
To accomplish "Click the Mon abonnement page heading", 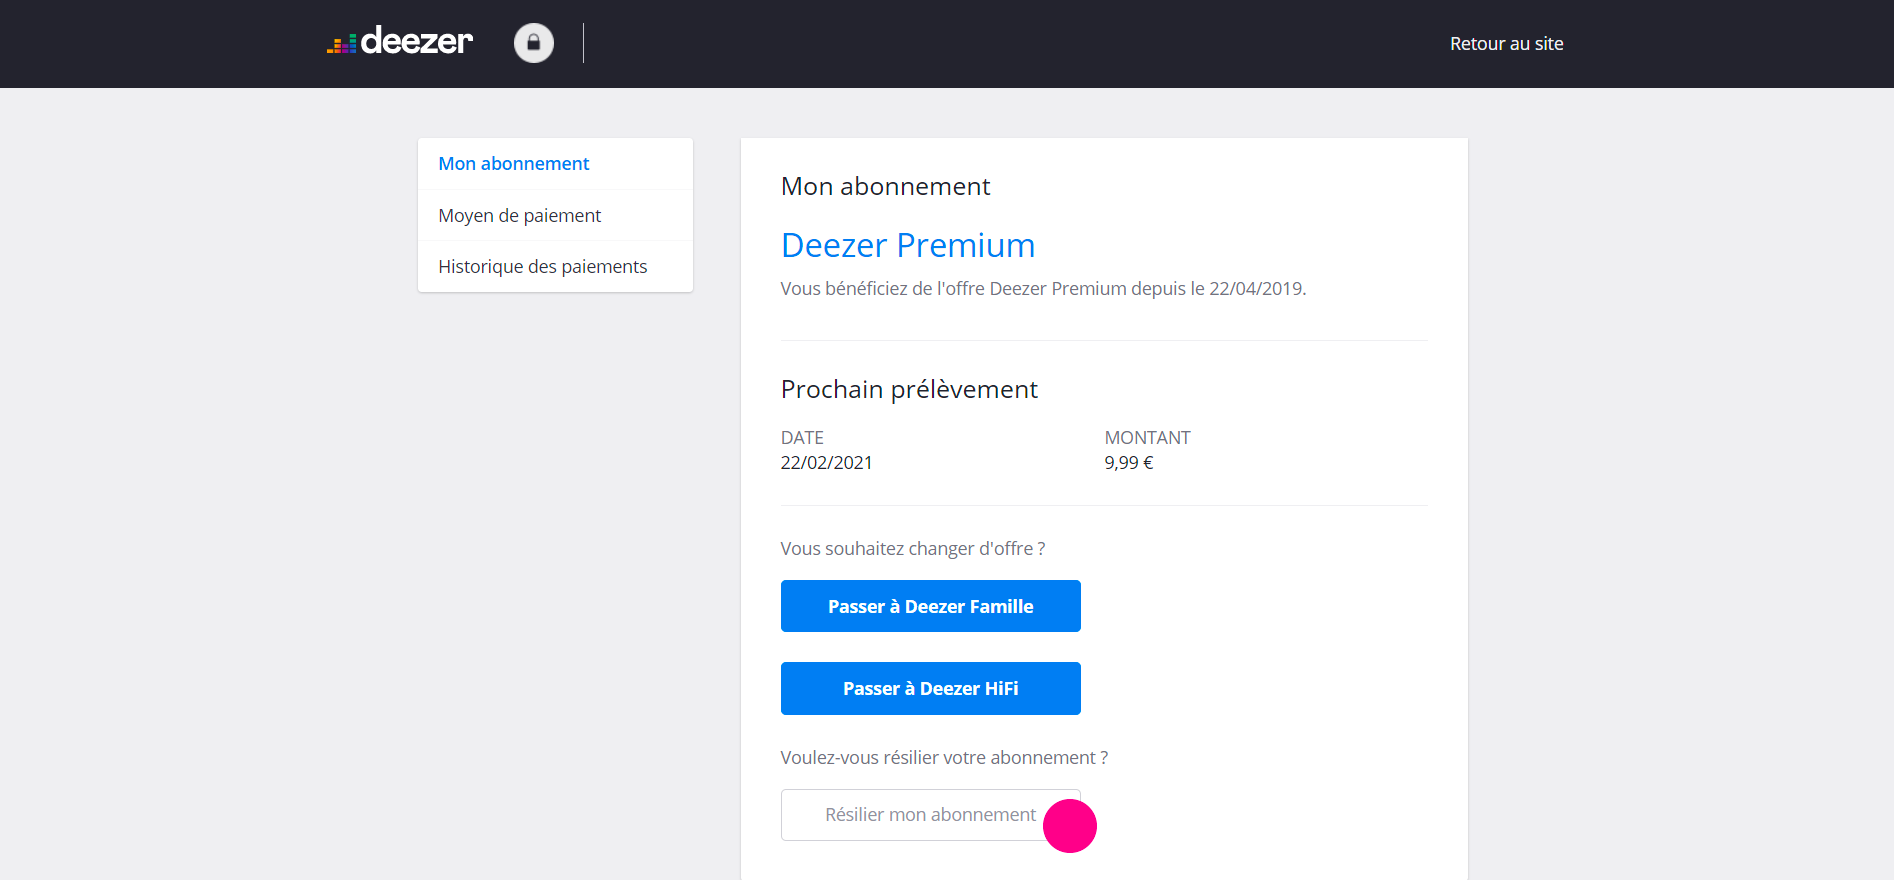I will coord(885,187).
